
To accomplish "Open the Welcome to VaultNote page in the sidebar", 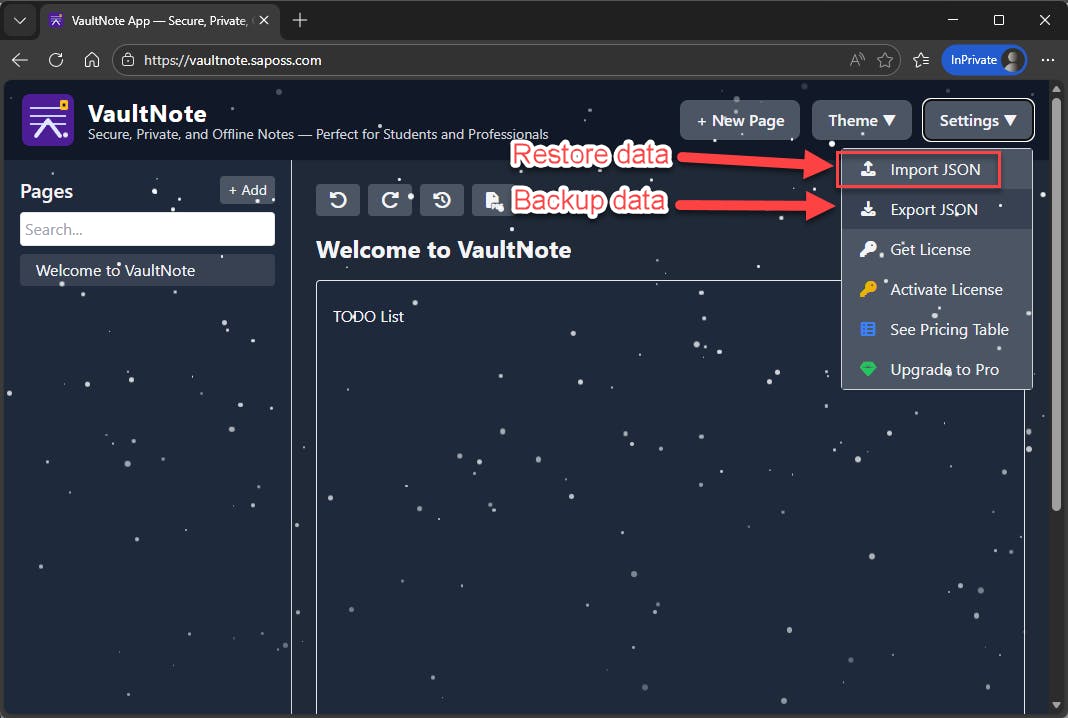I will 147,270.
